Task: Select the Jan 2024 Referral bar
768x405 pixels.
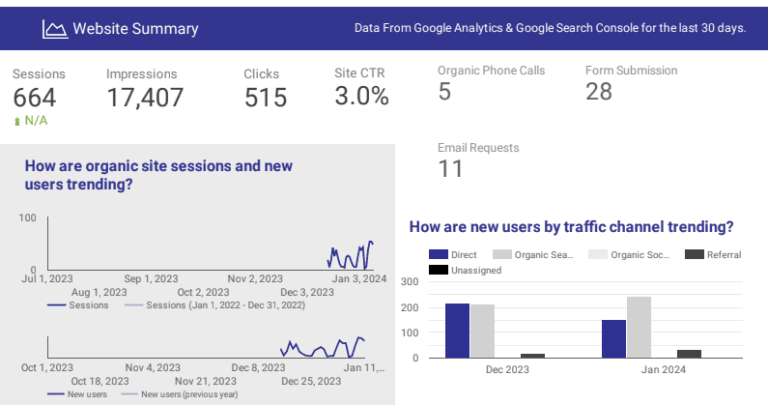Action: pos(689,353)
